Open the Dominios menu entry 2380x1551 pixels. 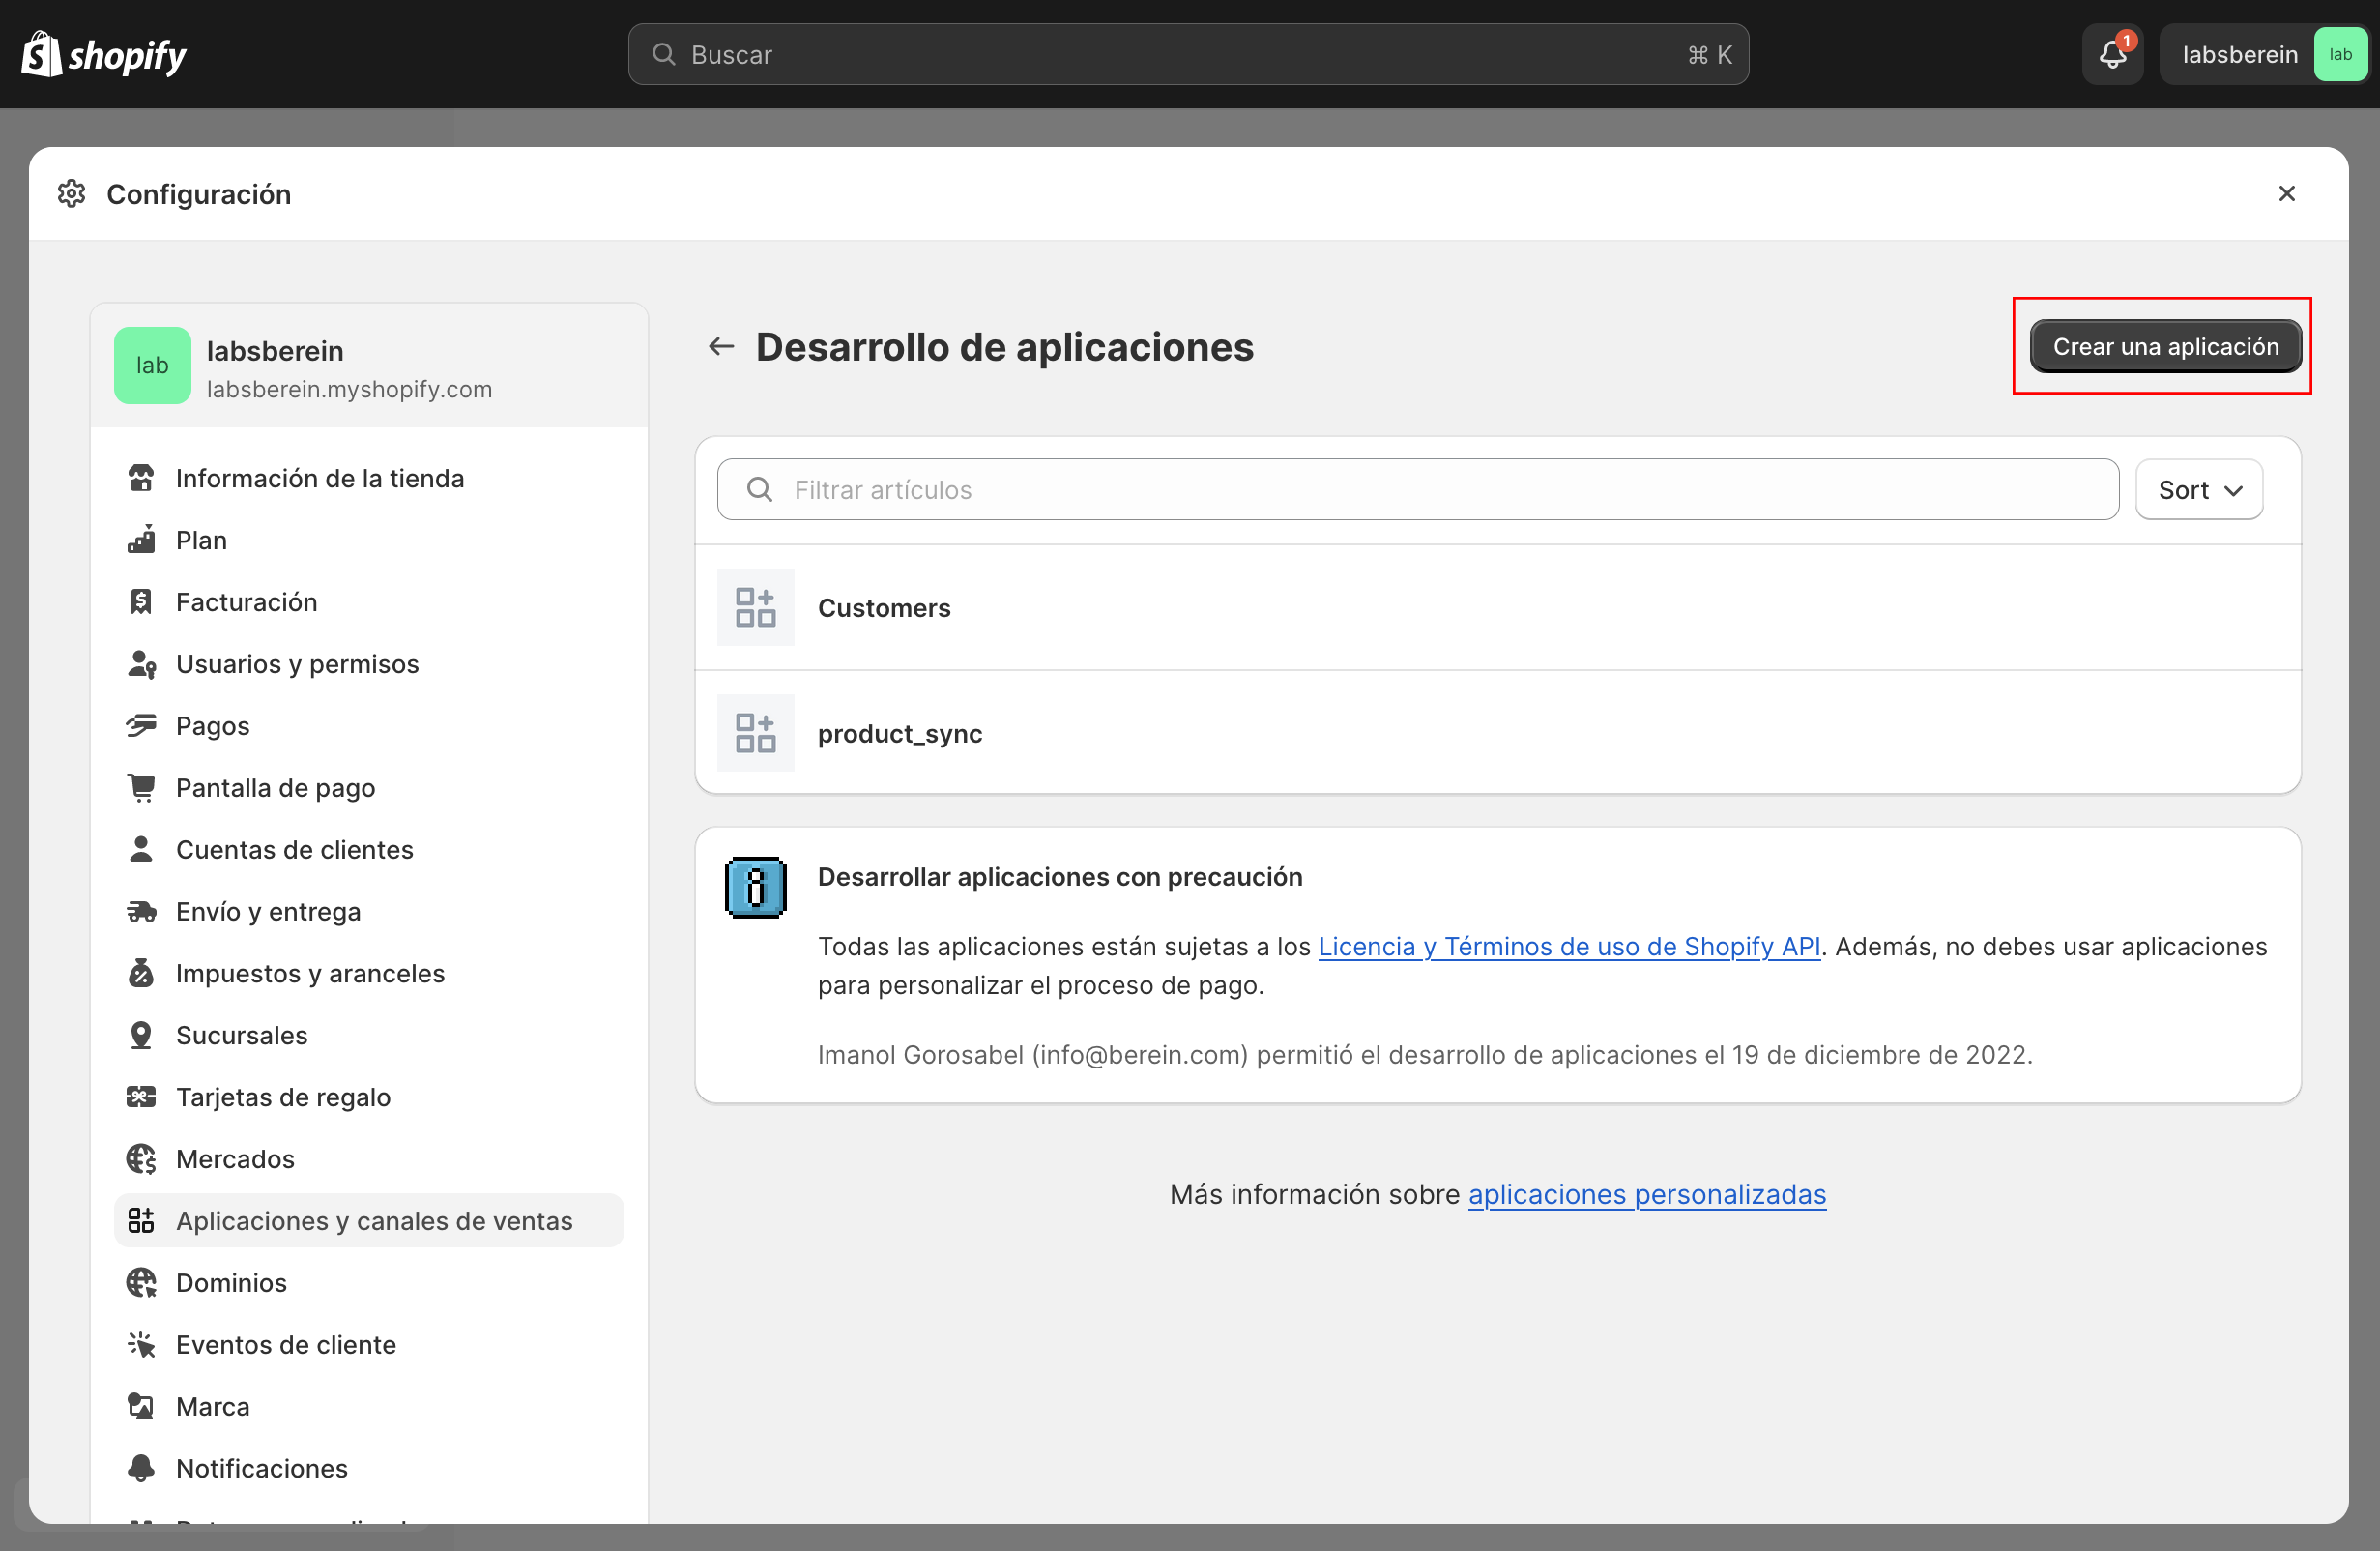click(x=231, y=1283)
